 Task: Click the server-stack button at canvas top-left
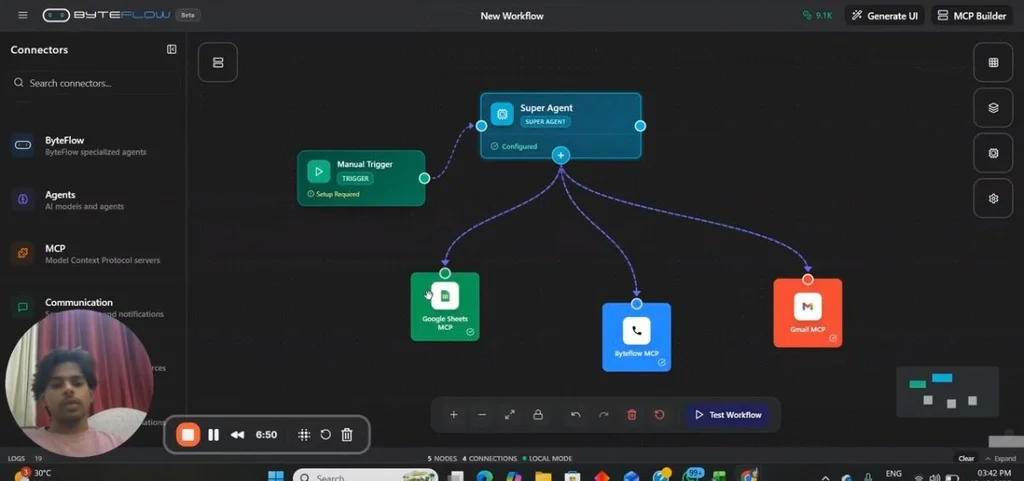[x=218, y=63]
